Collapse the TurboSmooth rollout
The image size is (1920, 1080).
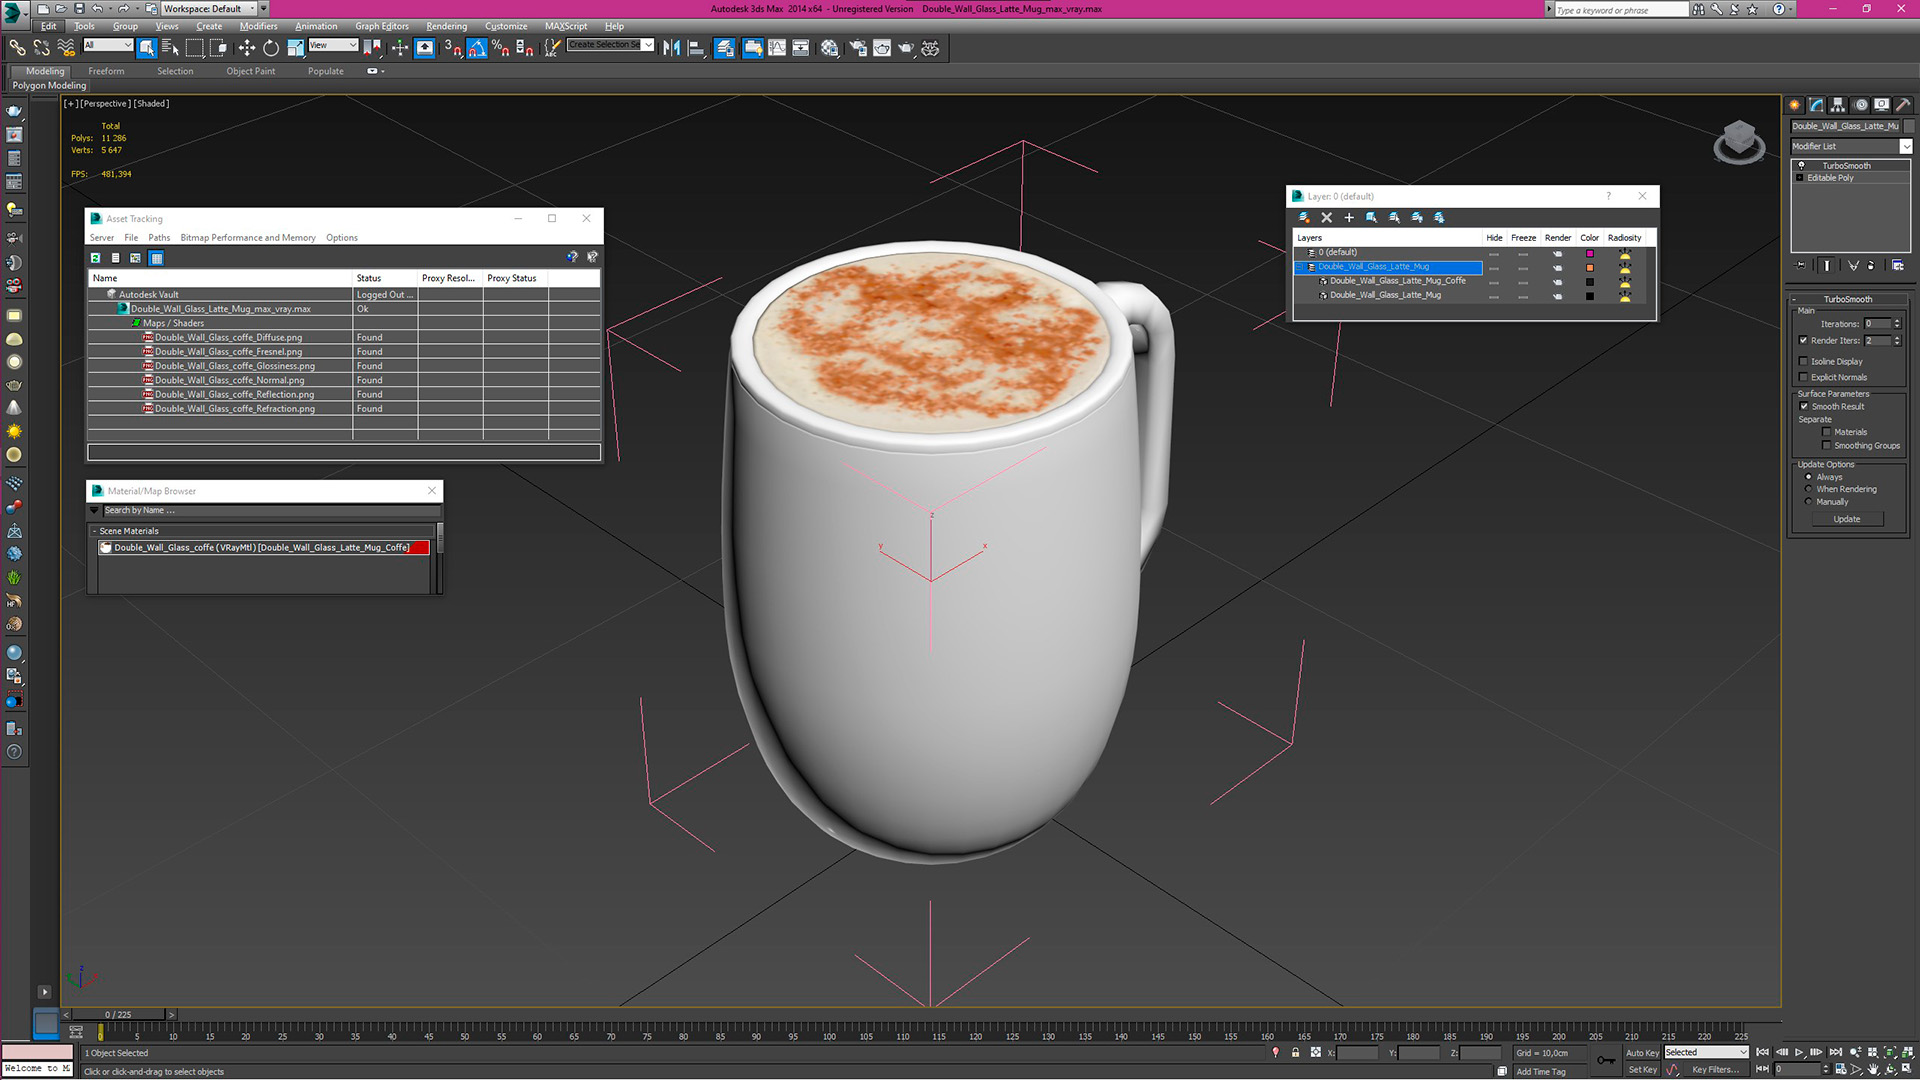[1847, 299]
